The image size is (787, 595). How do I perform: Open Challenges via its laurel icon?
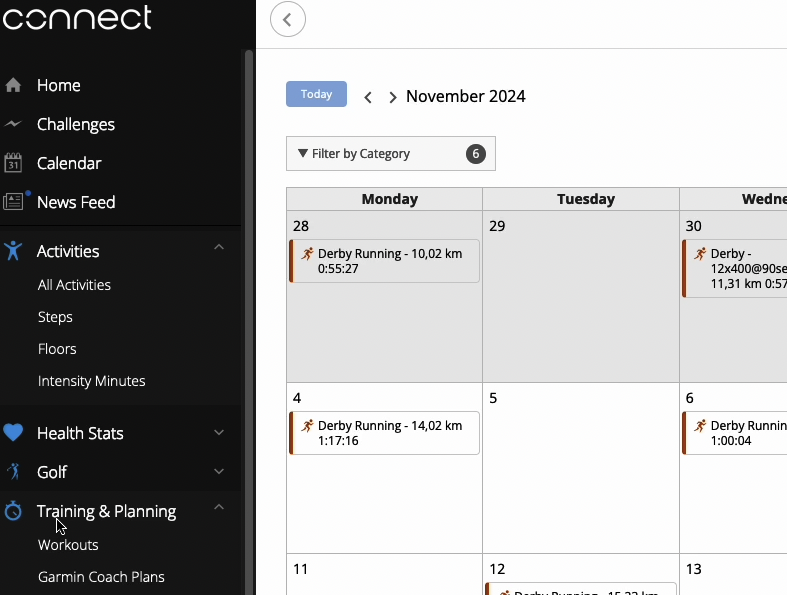click(x=13, y=124)
